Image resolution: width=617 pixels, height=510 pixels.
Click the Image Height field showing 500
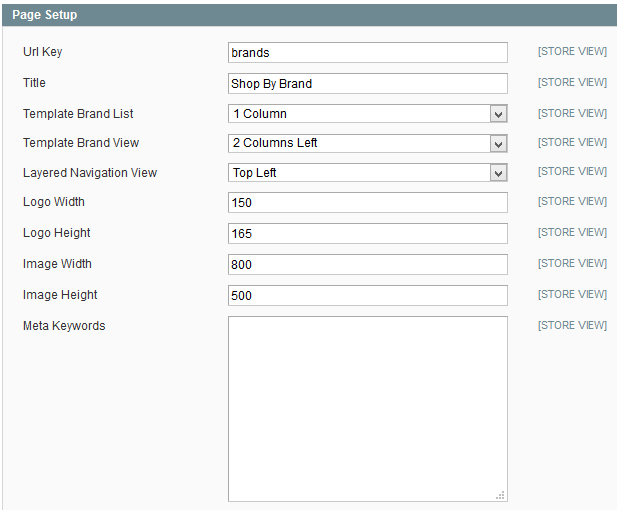point(368,296)
